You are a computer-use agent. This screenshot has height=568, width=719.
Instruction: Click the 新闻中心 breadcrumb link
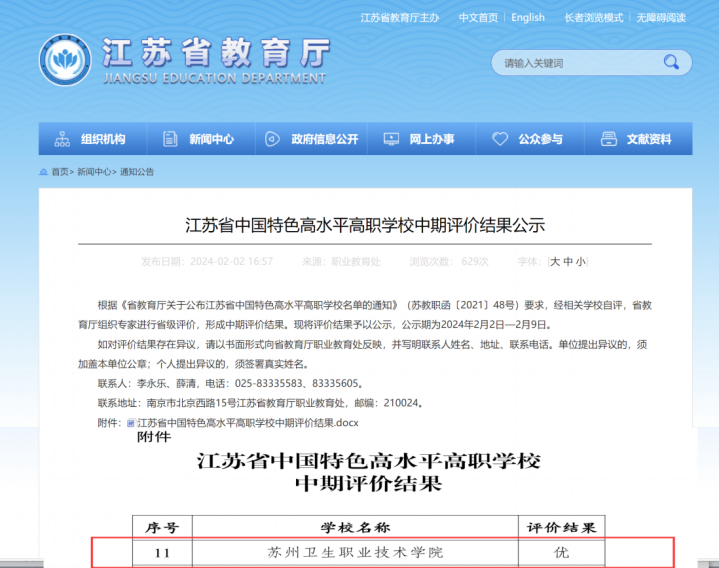click(94, 172)
